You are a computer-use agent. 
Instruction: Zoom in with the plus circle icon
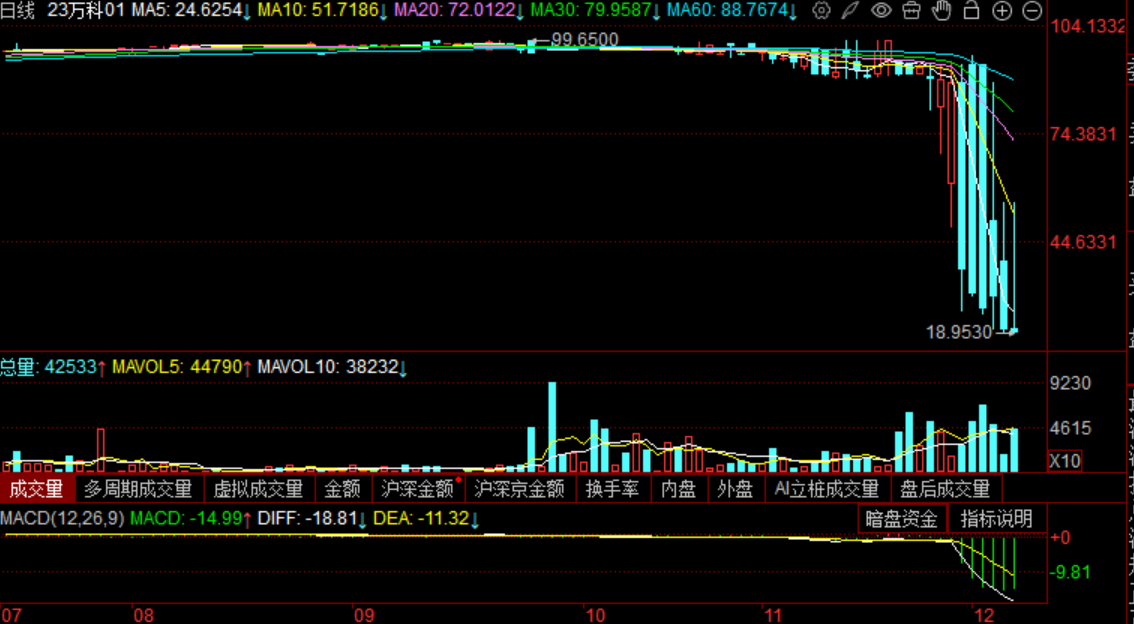click(x=1002, y=10)
